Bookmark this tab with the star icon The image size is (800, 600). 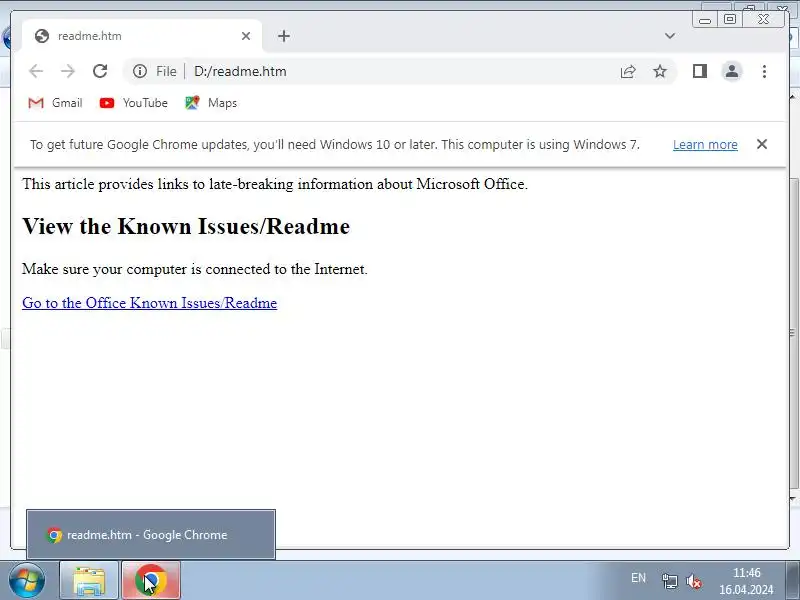(x=660, y=71)
